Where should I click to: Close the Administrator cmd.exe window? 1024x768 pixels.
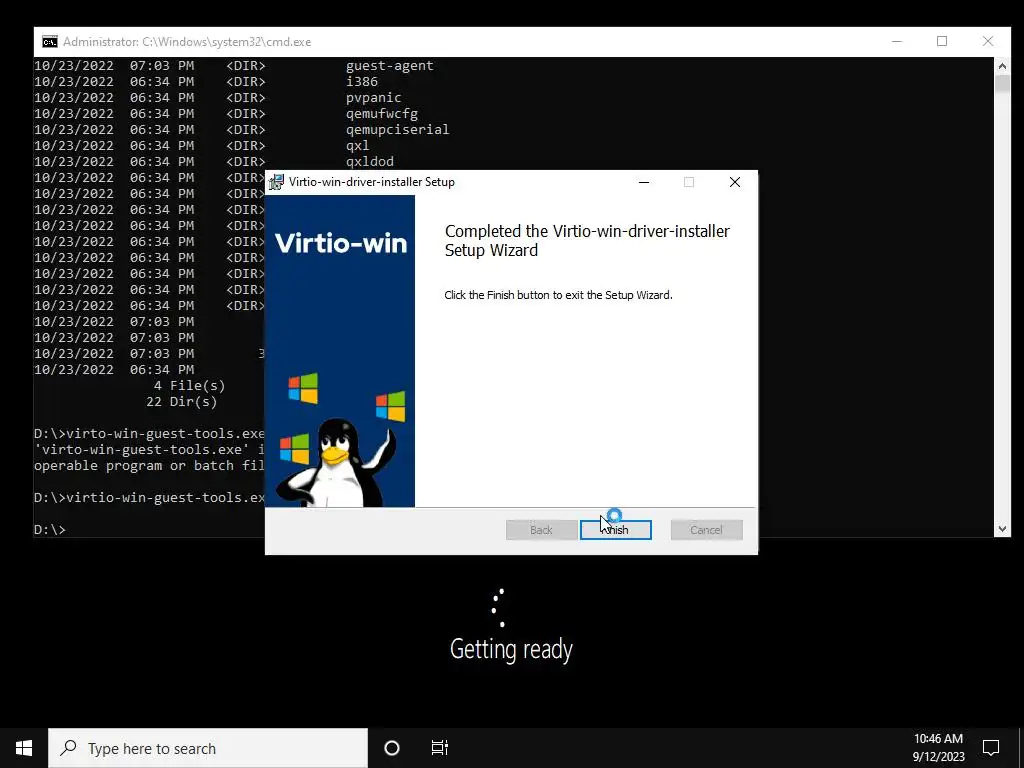[988, 41]
